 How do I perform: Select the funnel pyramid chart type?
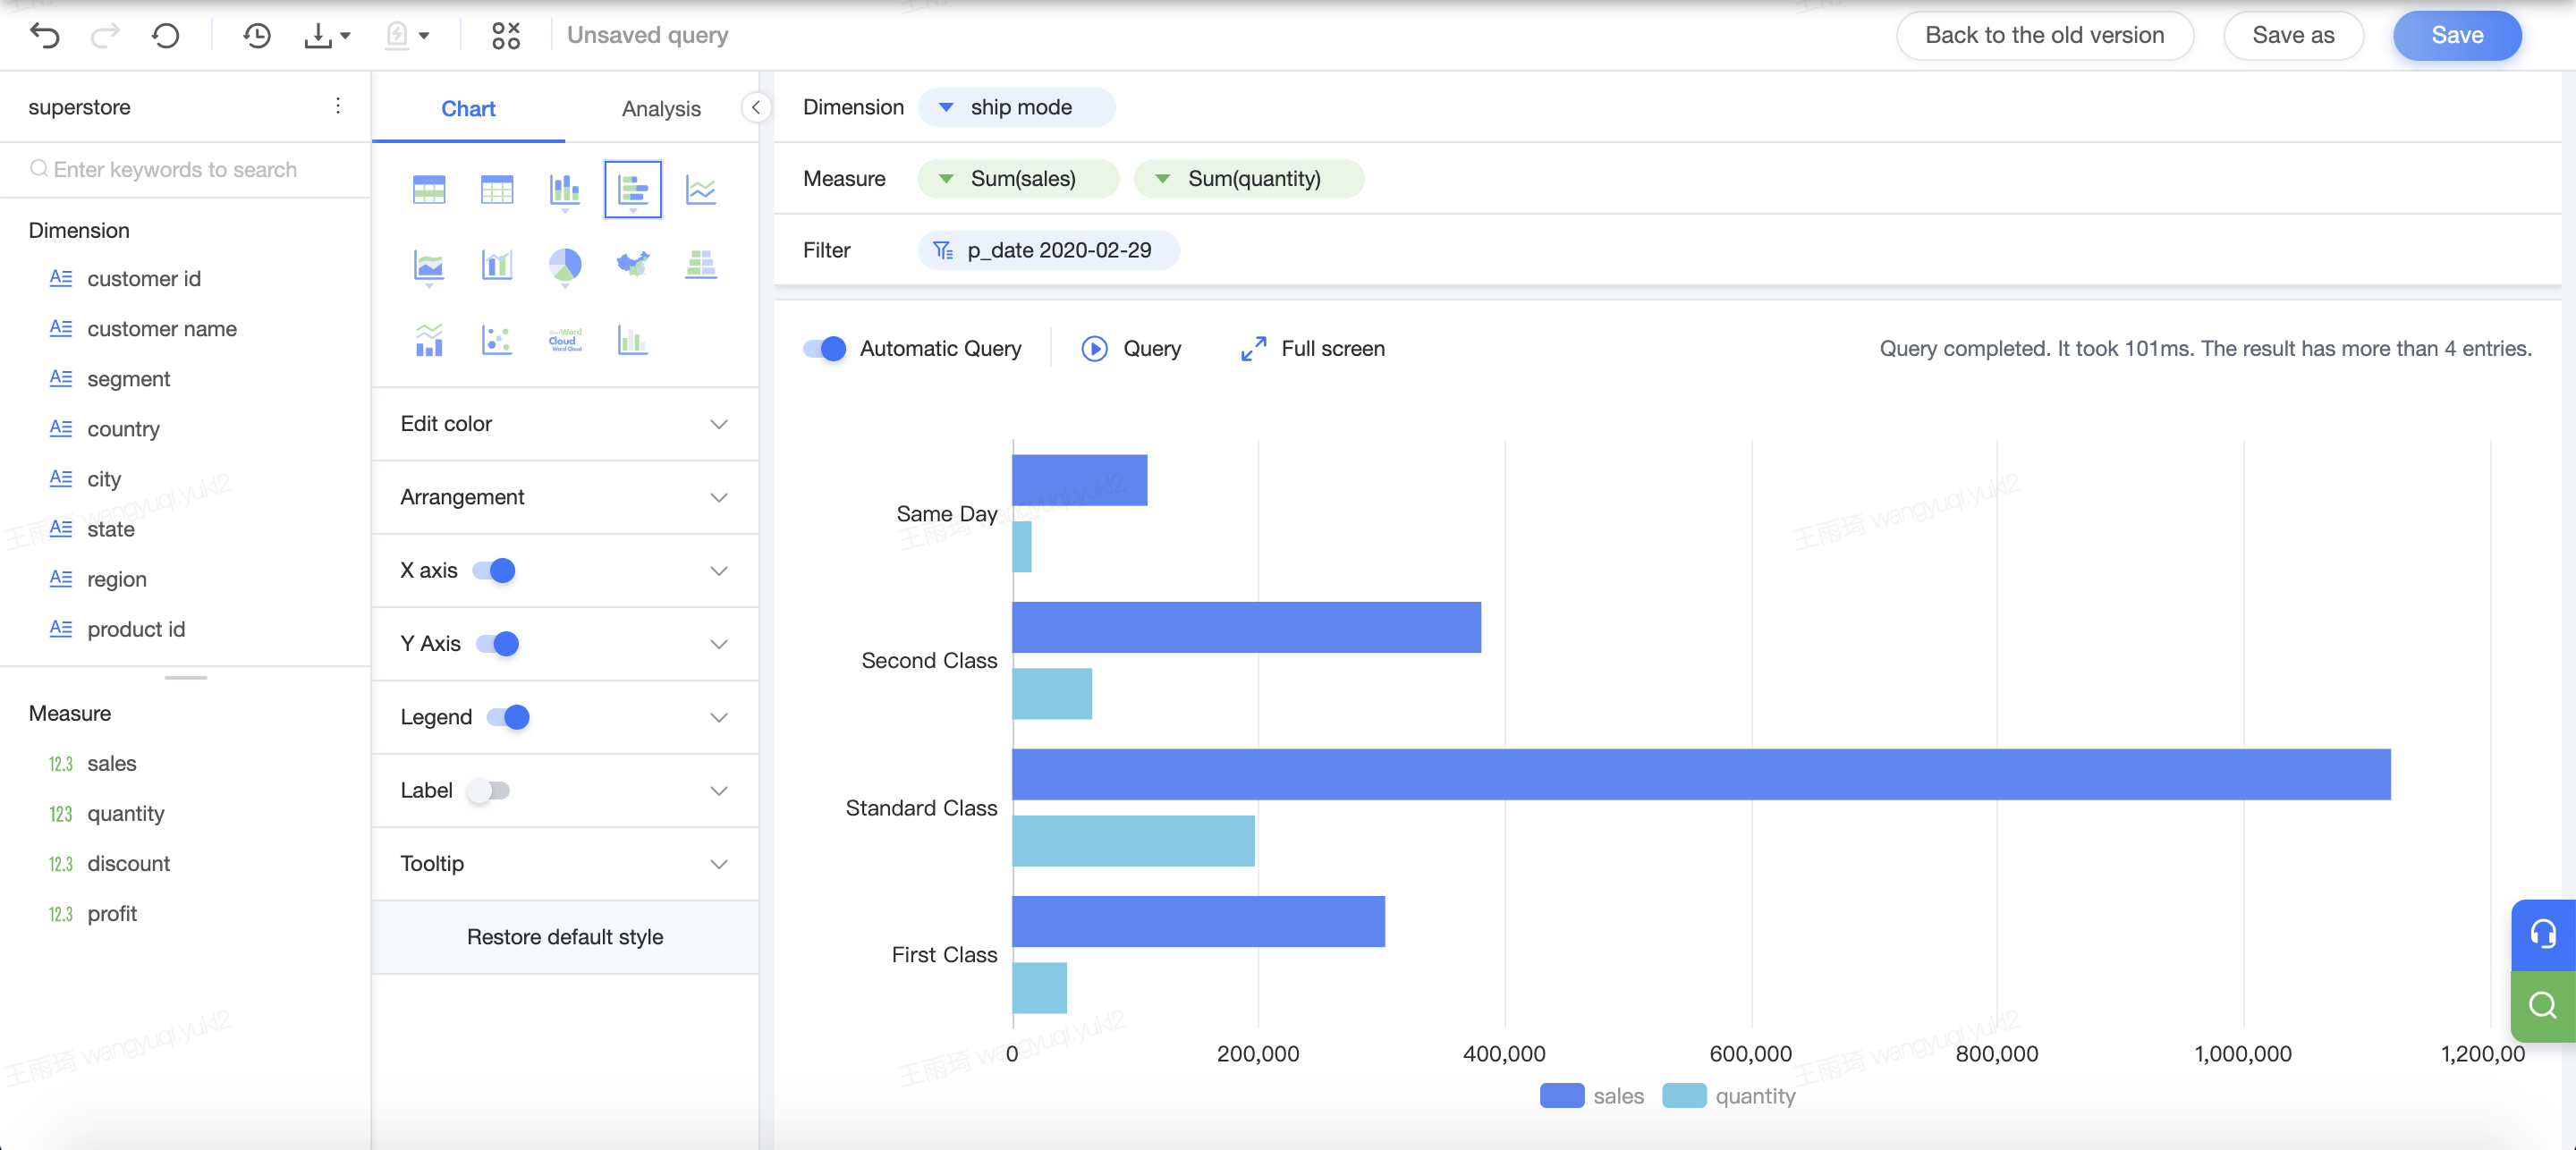701,265
